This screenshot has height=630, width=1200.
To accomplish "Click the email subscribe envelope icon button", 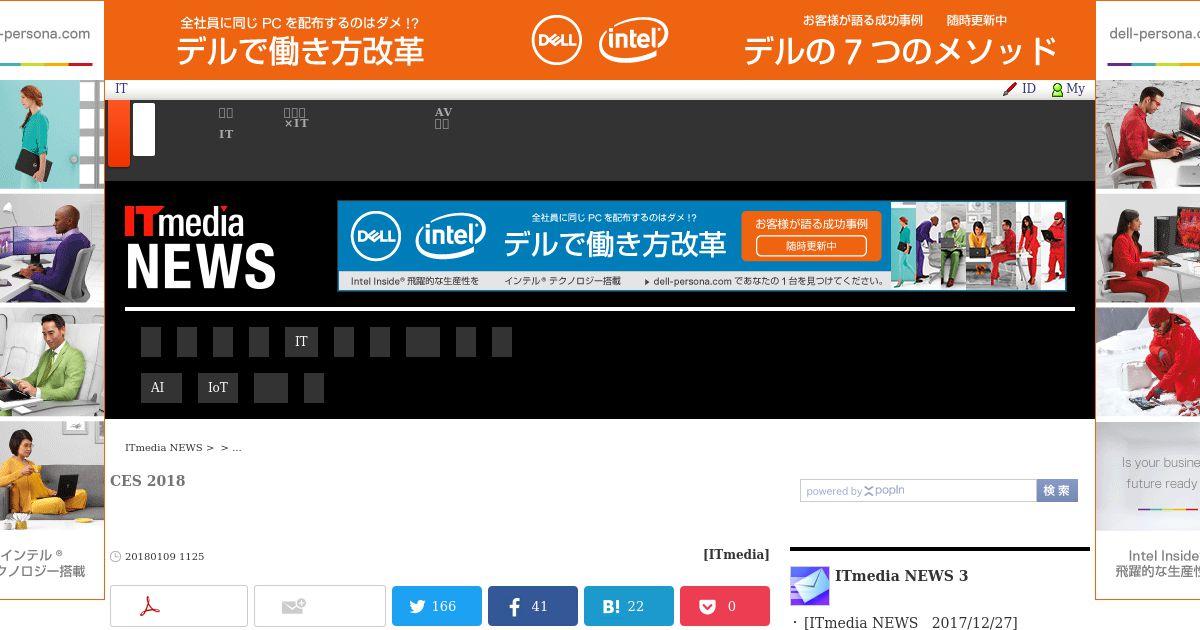I will pos(319,606).
